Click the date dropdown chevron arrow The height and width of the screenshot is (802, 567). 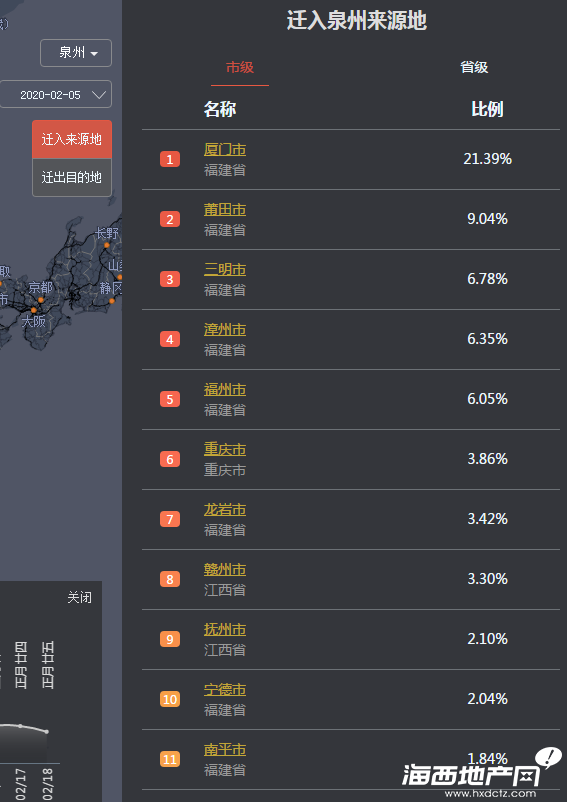[x=98, y=95]
